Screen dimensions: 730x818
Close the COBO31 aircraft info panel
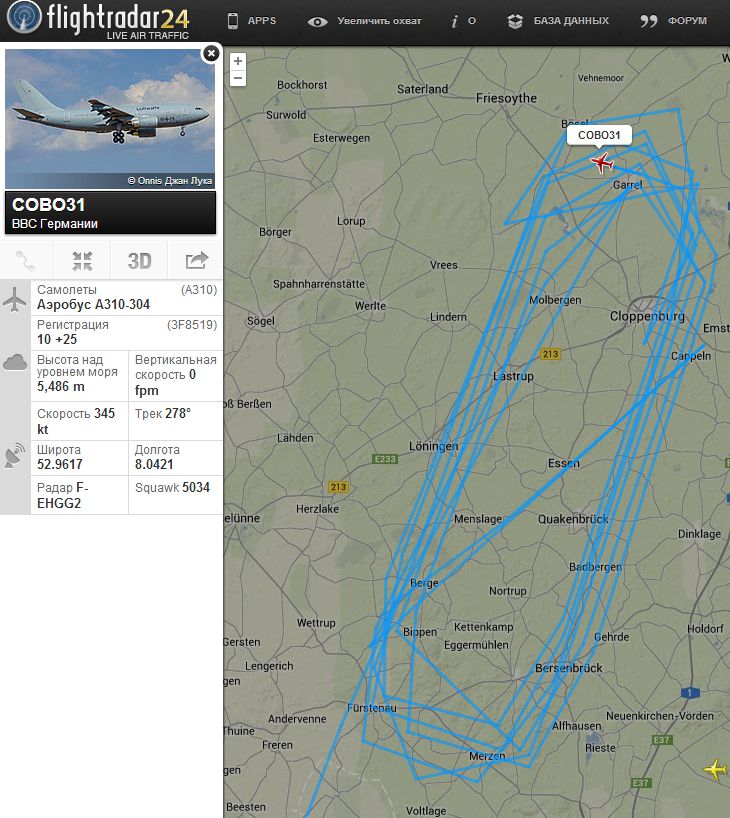(x=211, y=53)
